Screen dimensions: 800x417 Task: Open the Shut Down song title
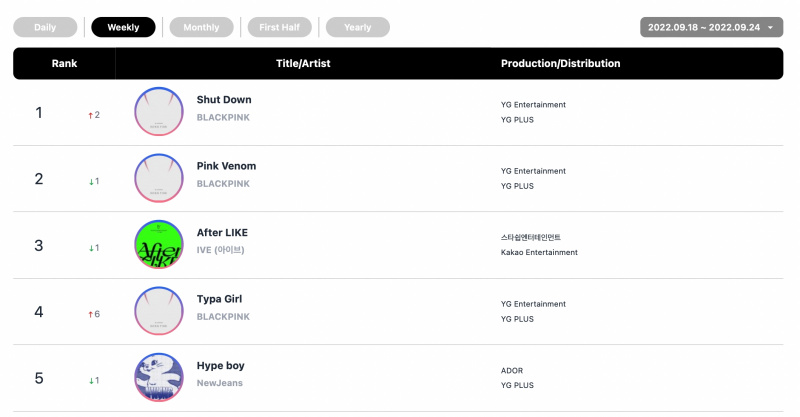(224, 100)
